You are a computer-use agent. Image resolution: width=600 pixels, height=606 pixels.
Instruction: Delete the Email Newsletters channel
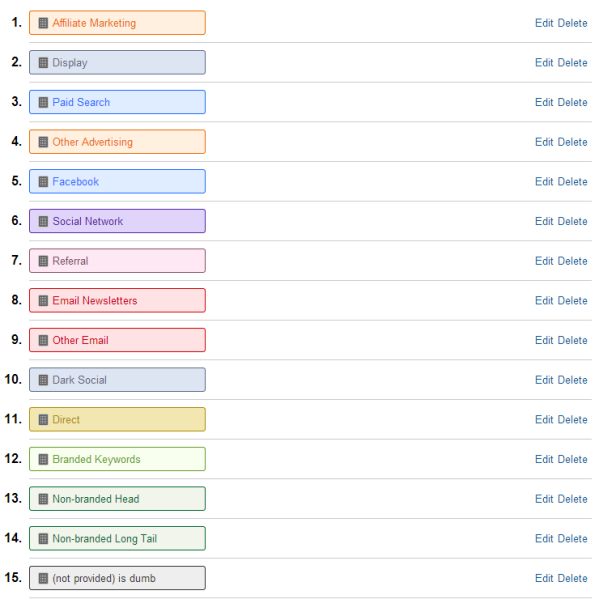coord(573,301)
